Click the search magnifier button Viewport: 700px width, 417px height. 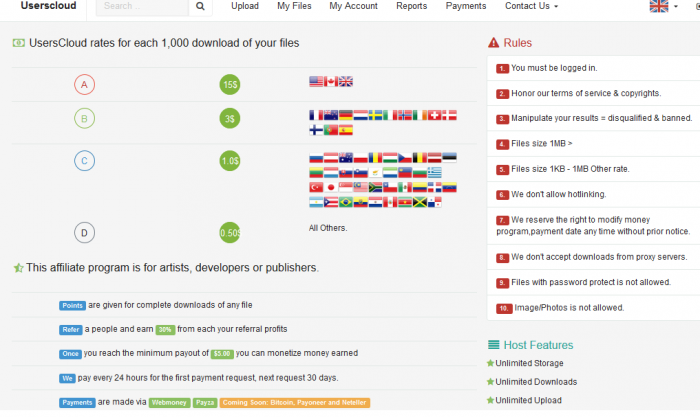pos(200,6)
